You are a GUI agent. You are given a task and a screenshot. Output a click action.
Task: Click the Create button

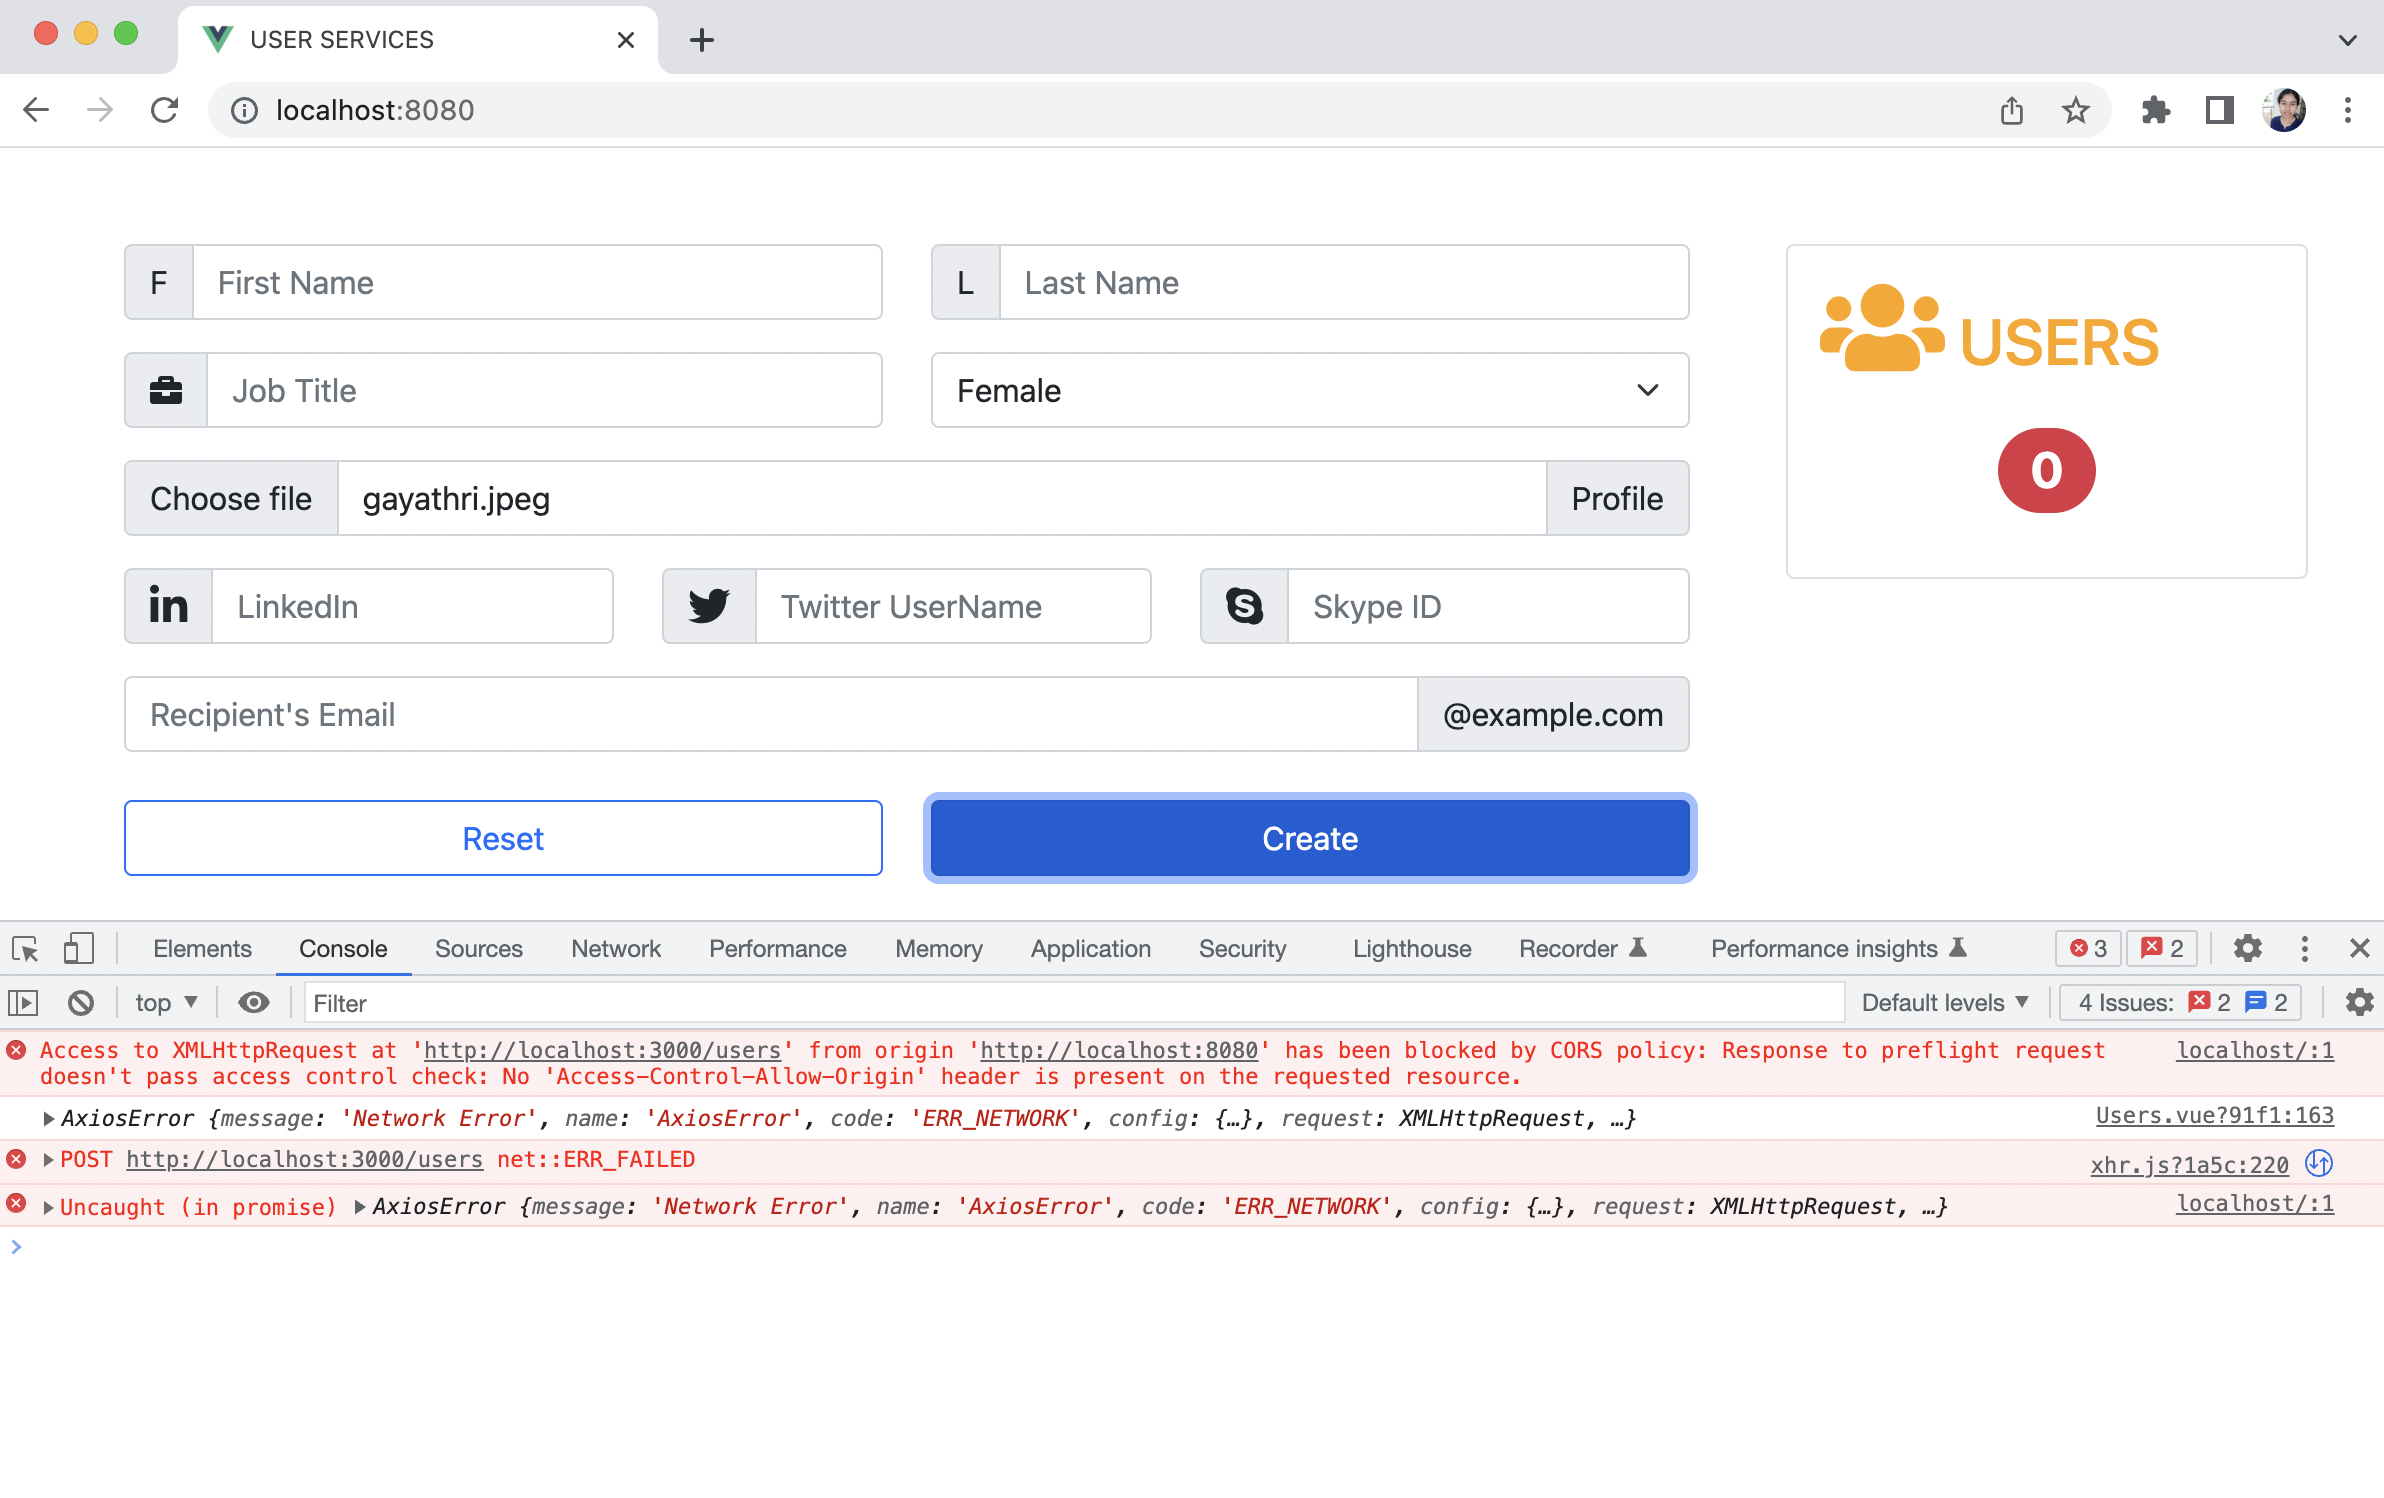point(1309,838)
